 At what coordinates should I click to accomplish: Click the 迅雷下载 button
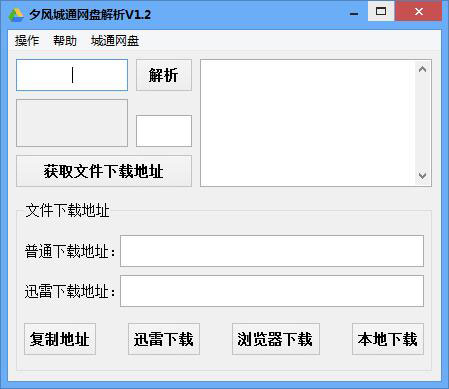pyautogui.click(x=164, y=339)
